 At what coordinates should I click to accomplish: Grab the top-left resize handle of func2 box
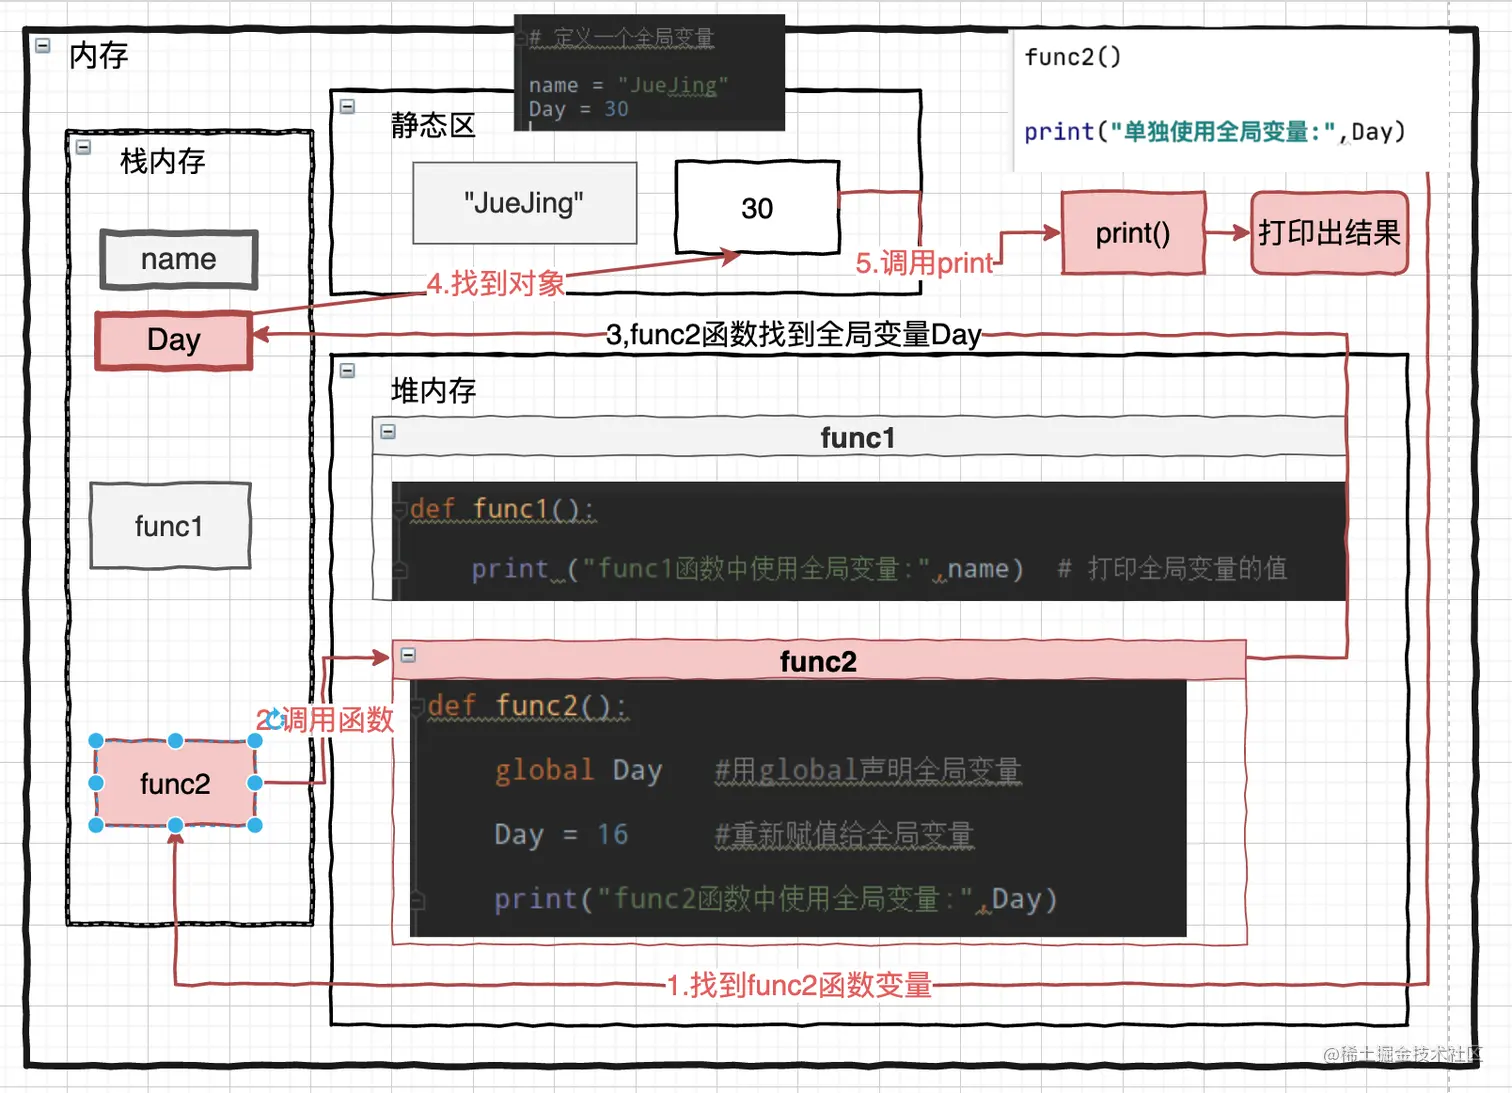(x=96, y=741)
